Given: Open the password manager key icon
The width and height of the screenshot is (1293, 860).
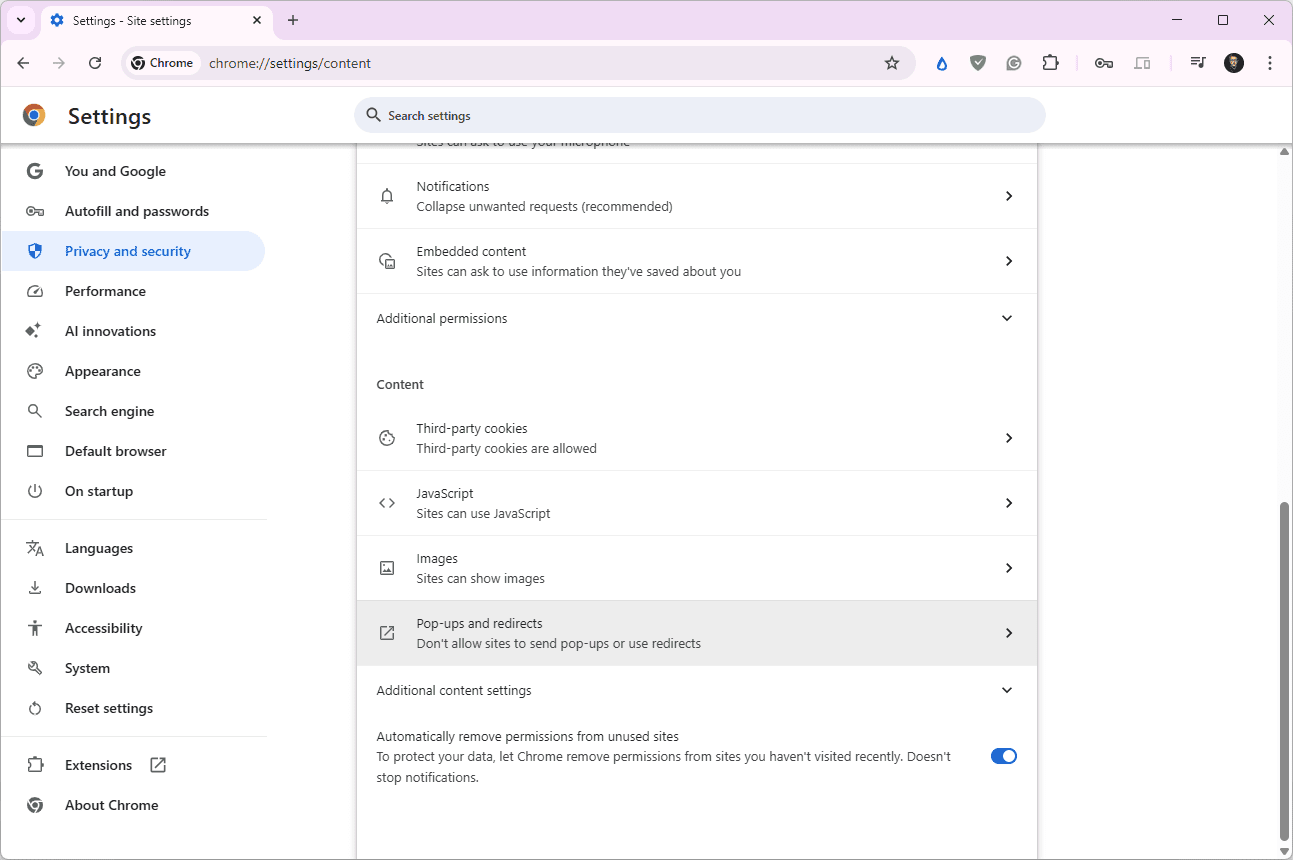Looking at the screenshot, I should pos(1104,63).
